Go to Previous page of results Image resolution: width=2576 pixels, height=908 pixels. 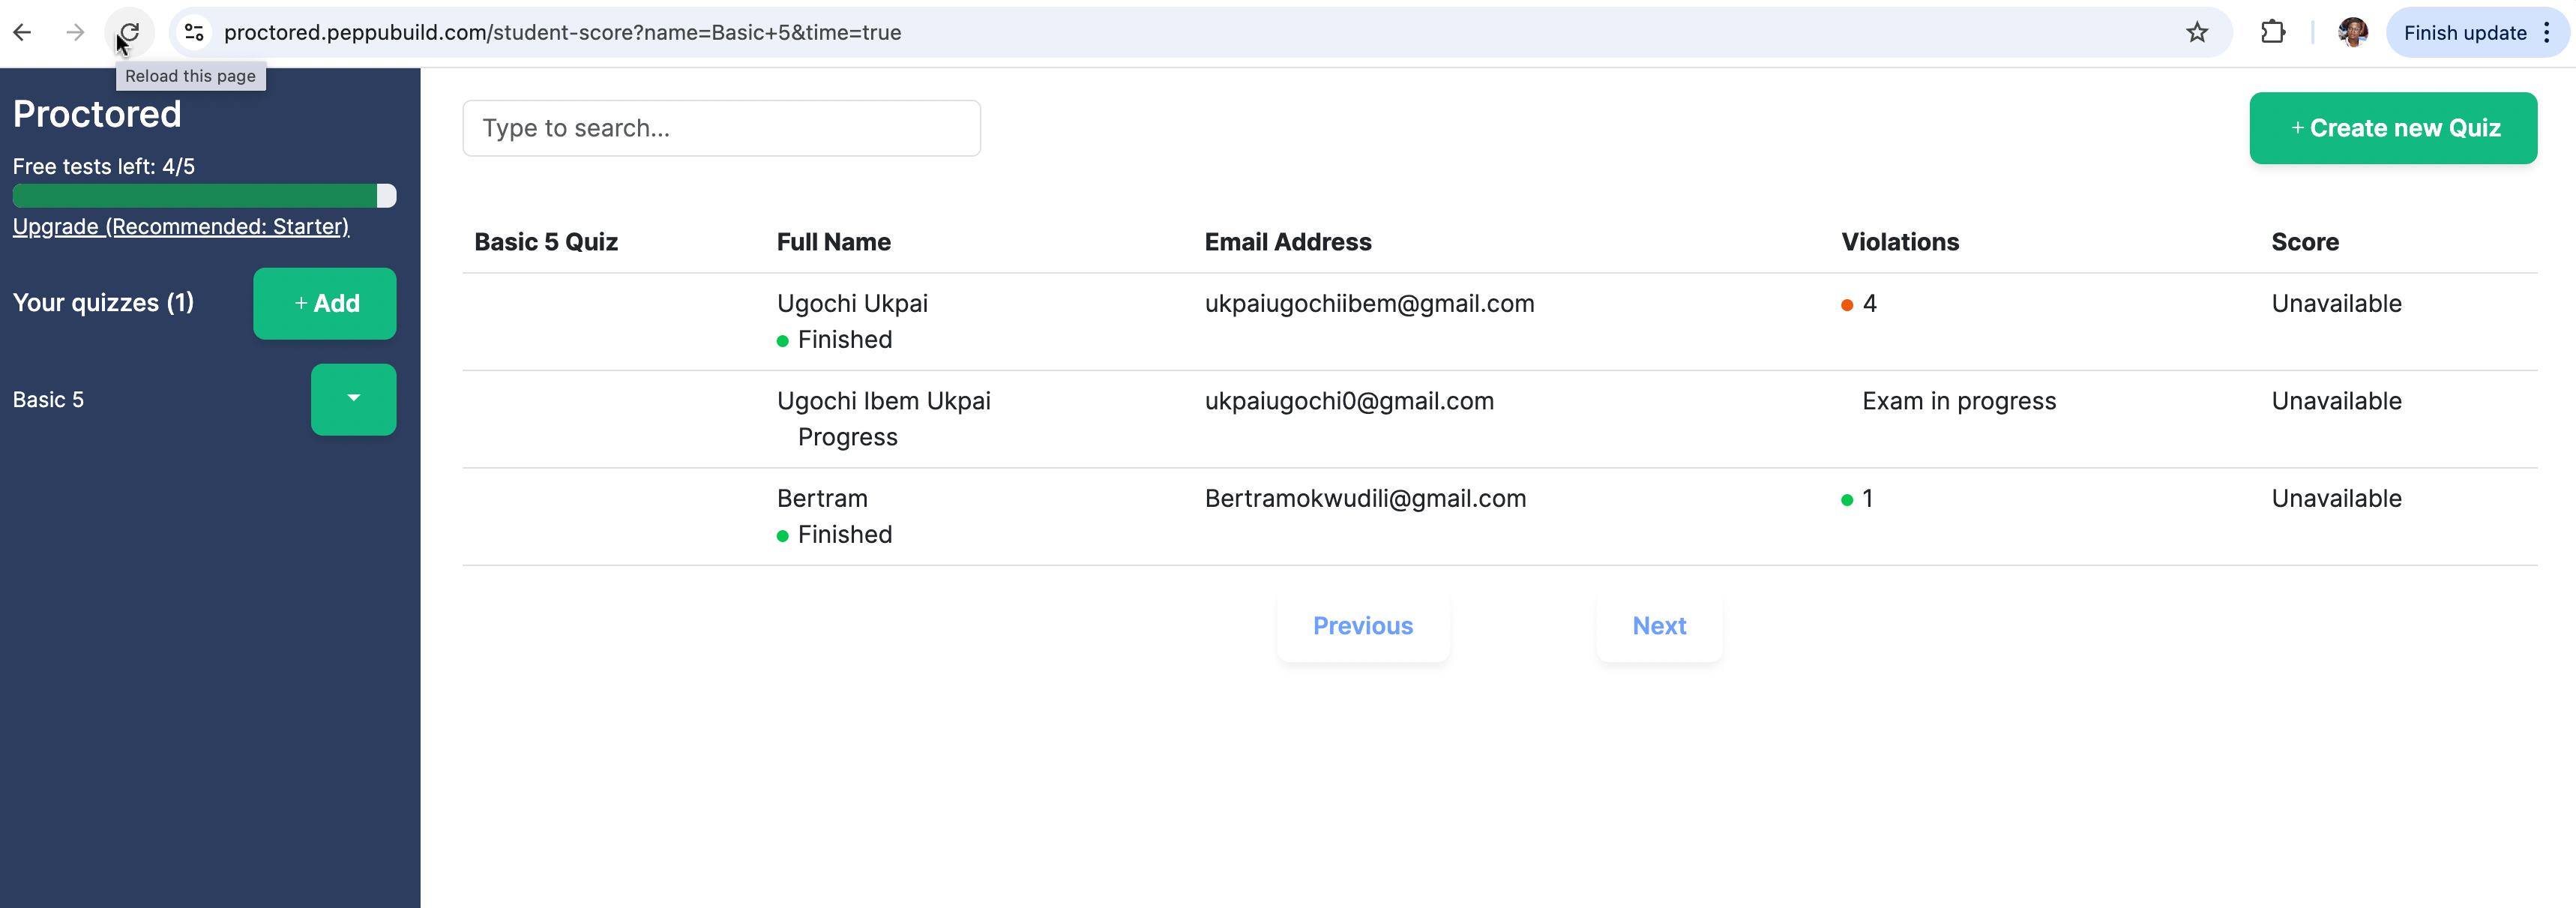click(1362, 626)
